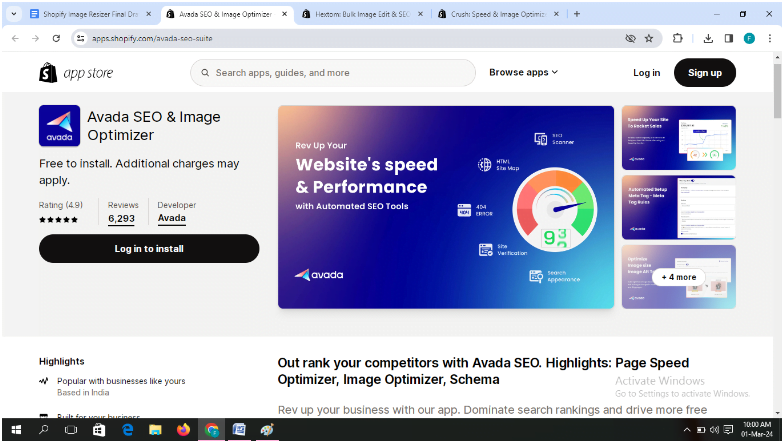This screenshot has height=441, width=782.
Task: Close the Crush Speed & Image Optimizer tab
Action: click(x=557, y=14)
